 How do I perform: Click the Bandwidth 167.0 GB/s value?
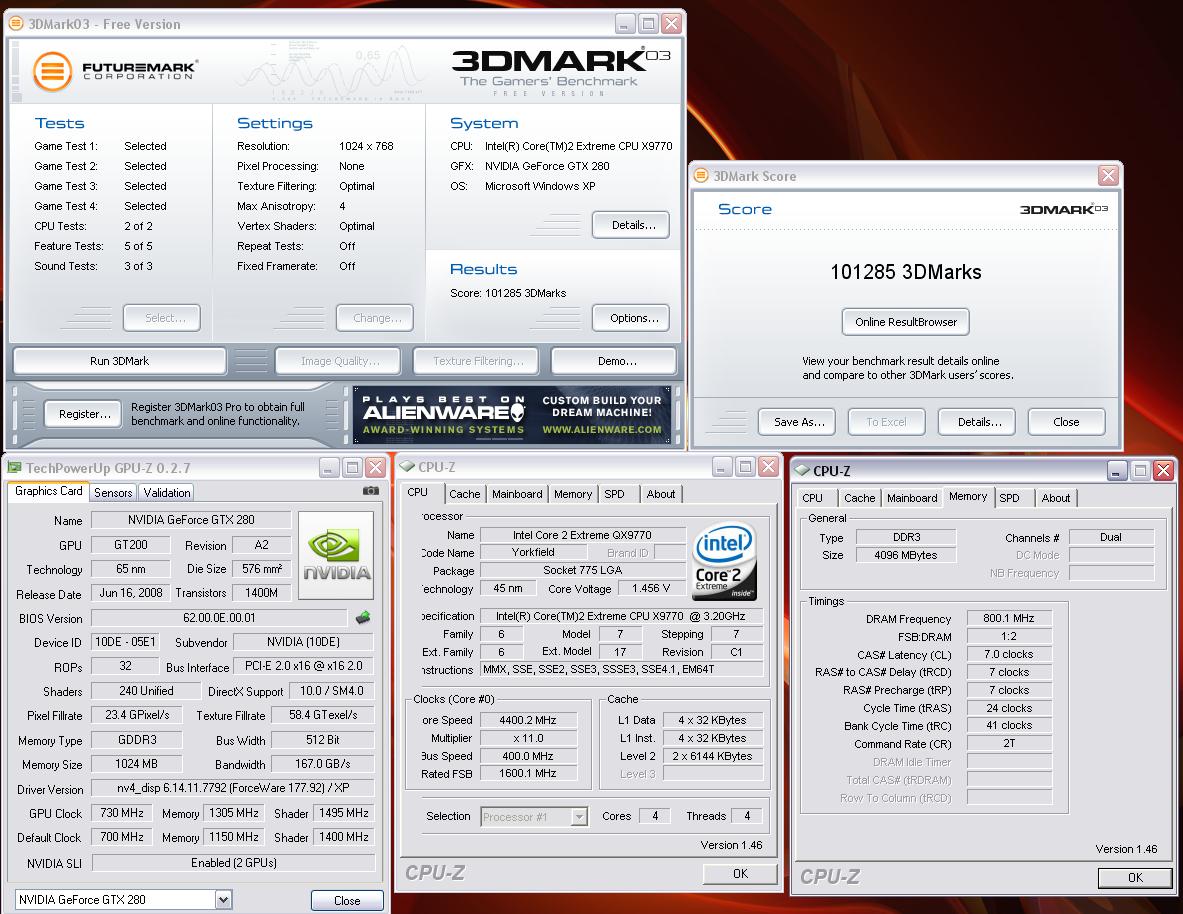(322, 764)
